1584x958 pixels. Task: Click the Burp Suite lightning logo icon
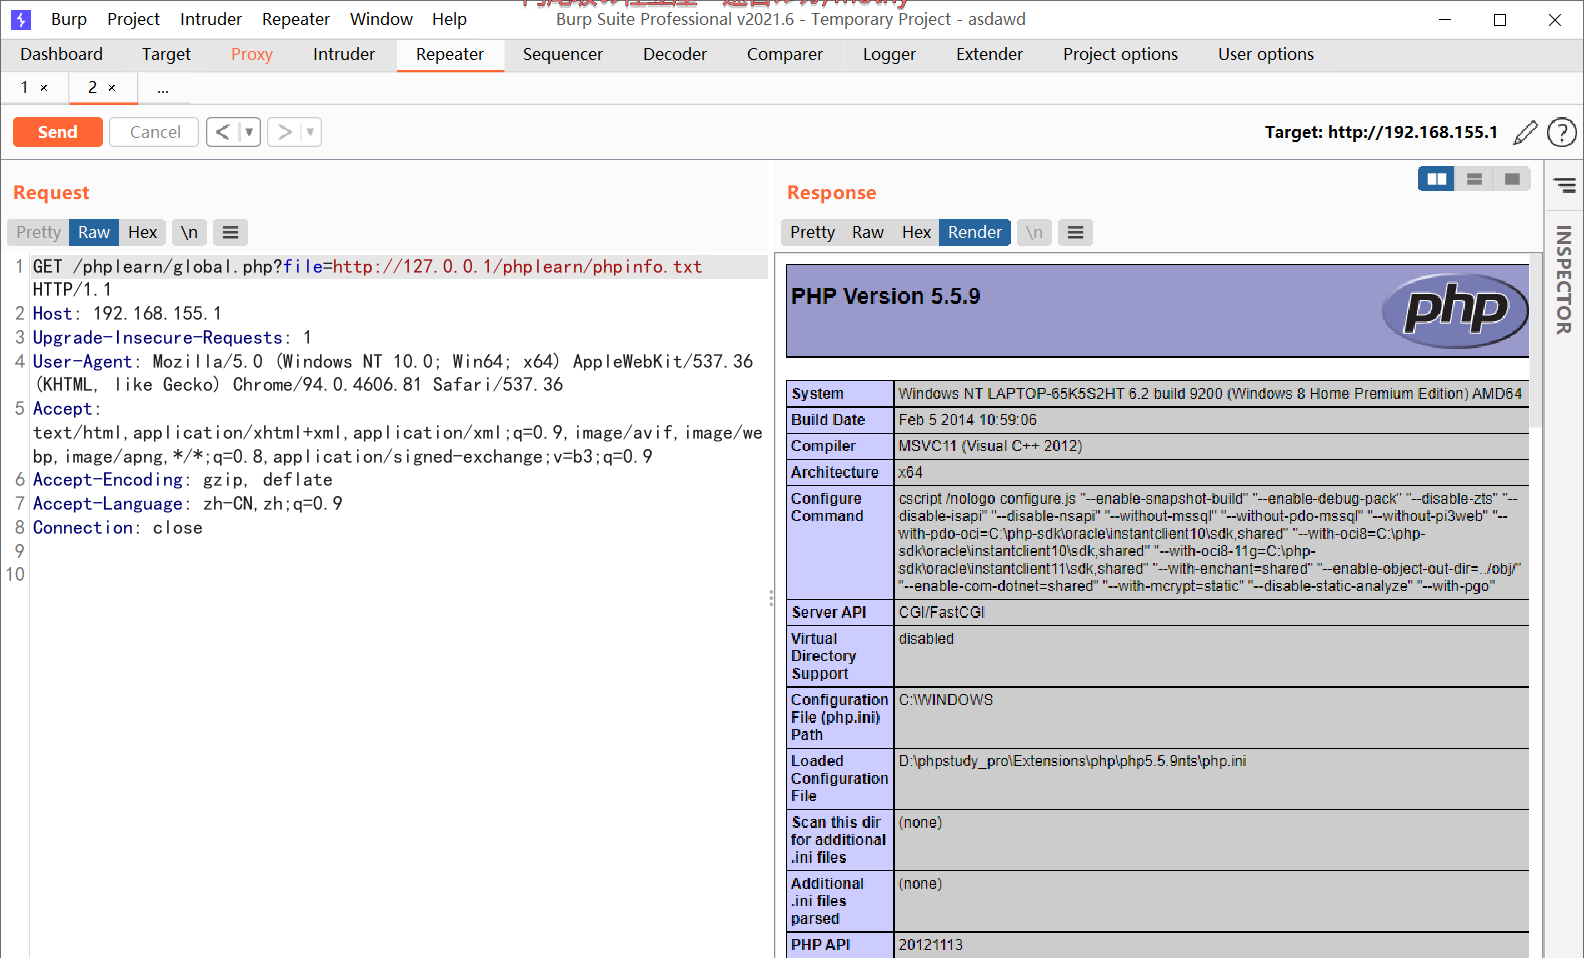coord(21,19)
